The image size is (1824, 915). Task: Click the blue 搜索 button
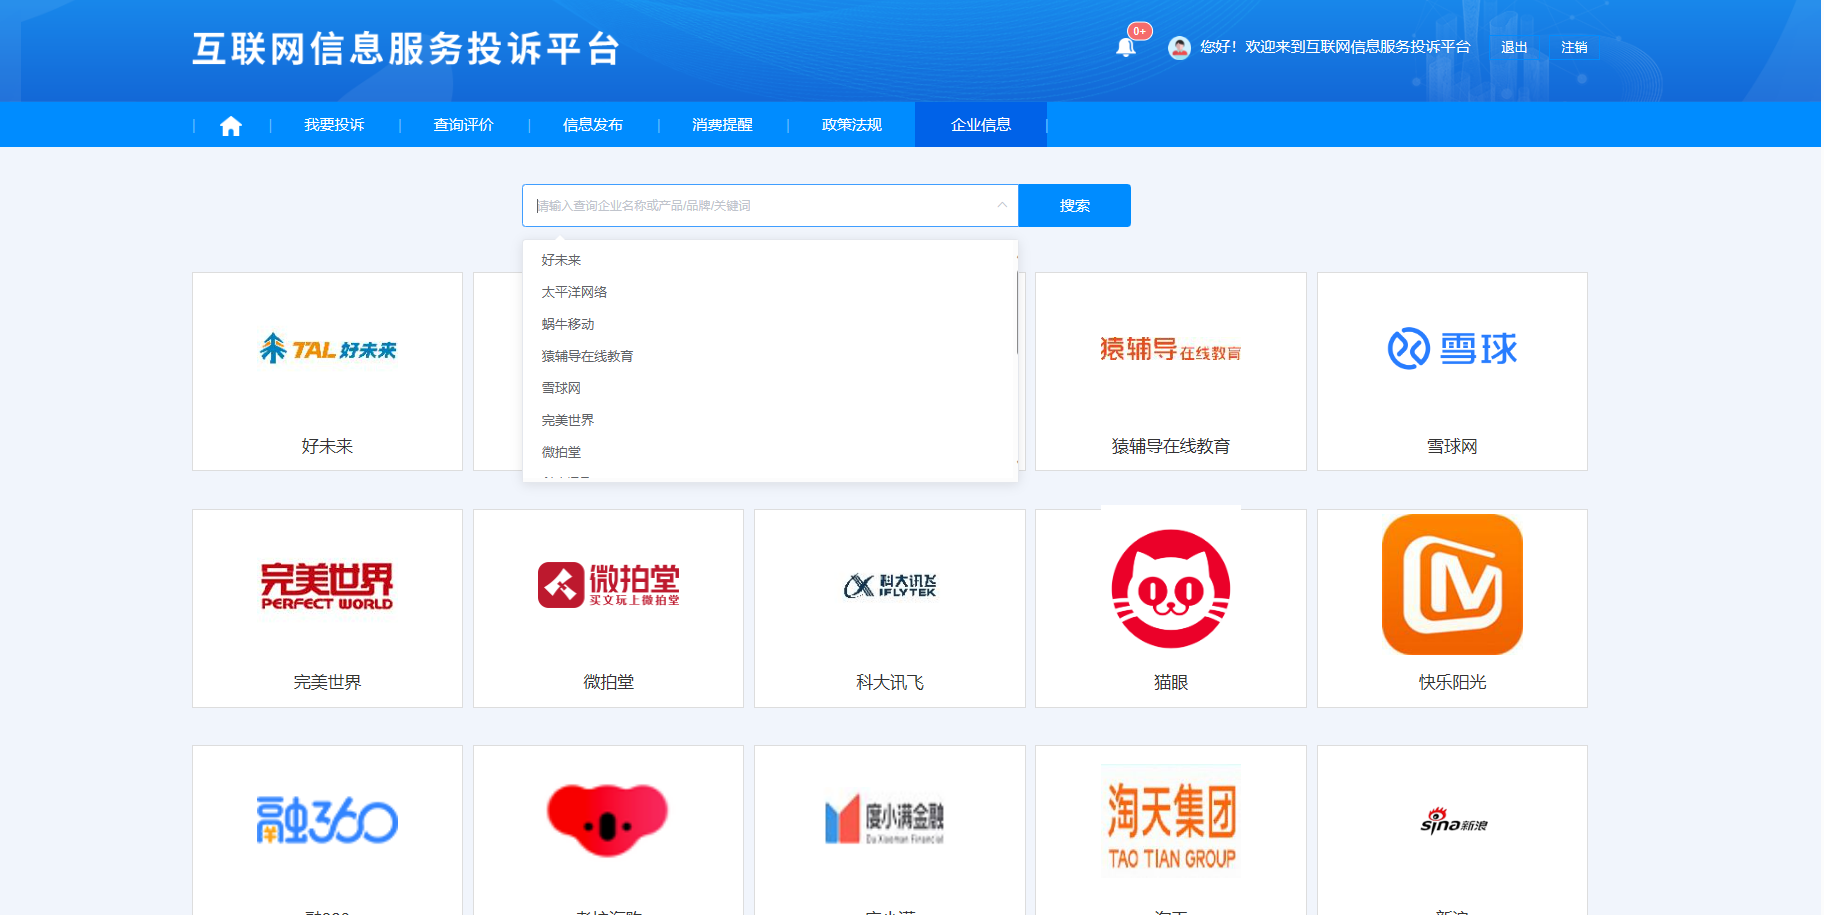pyautogui.click(x=1075, y=205)
